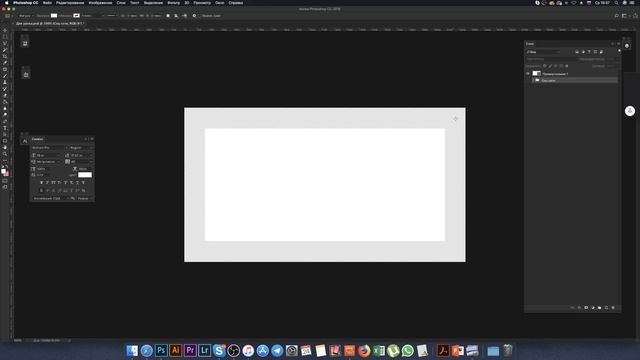Select the Clone Stamp tool
The height and width of the screenshot is (360, 640).
pos(5,82)
